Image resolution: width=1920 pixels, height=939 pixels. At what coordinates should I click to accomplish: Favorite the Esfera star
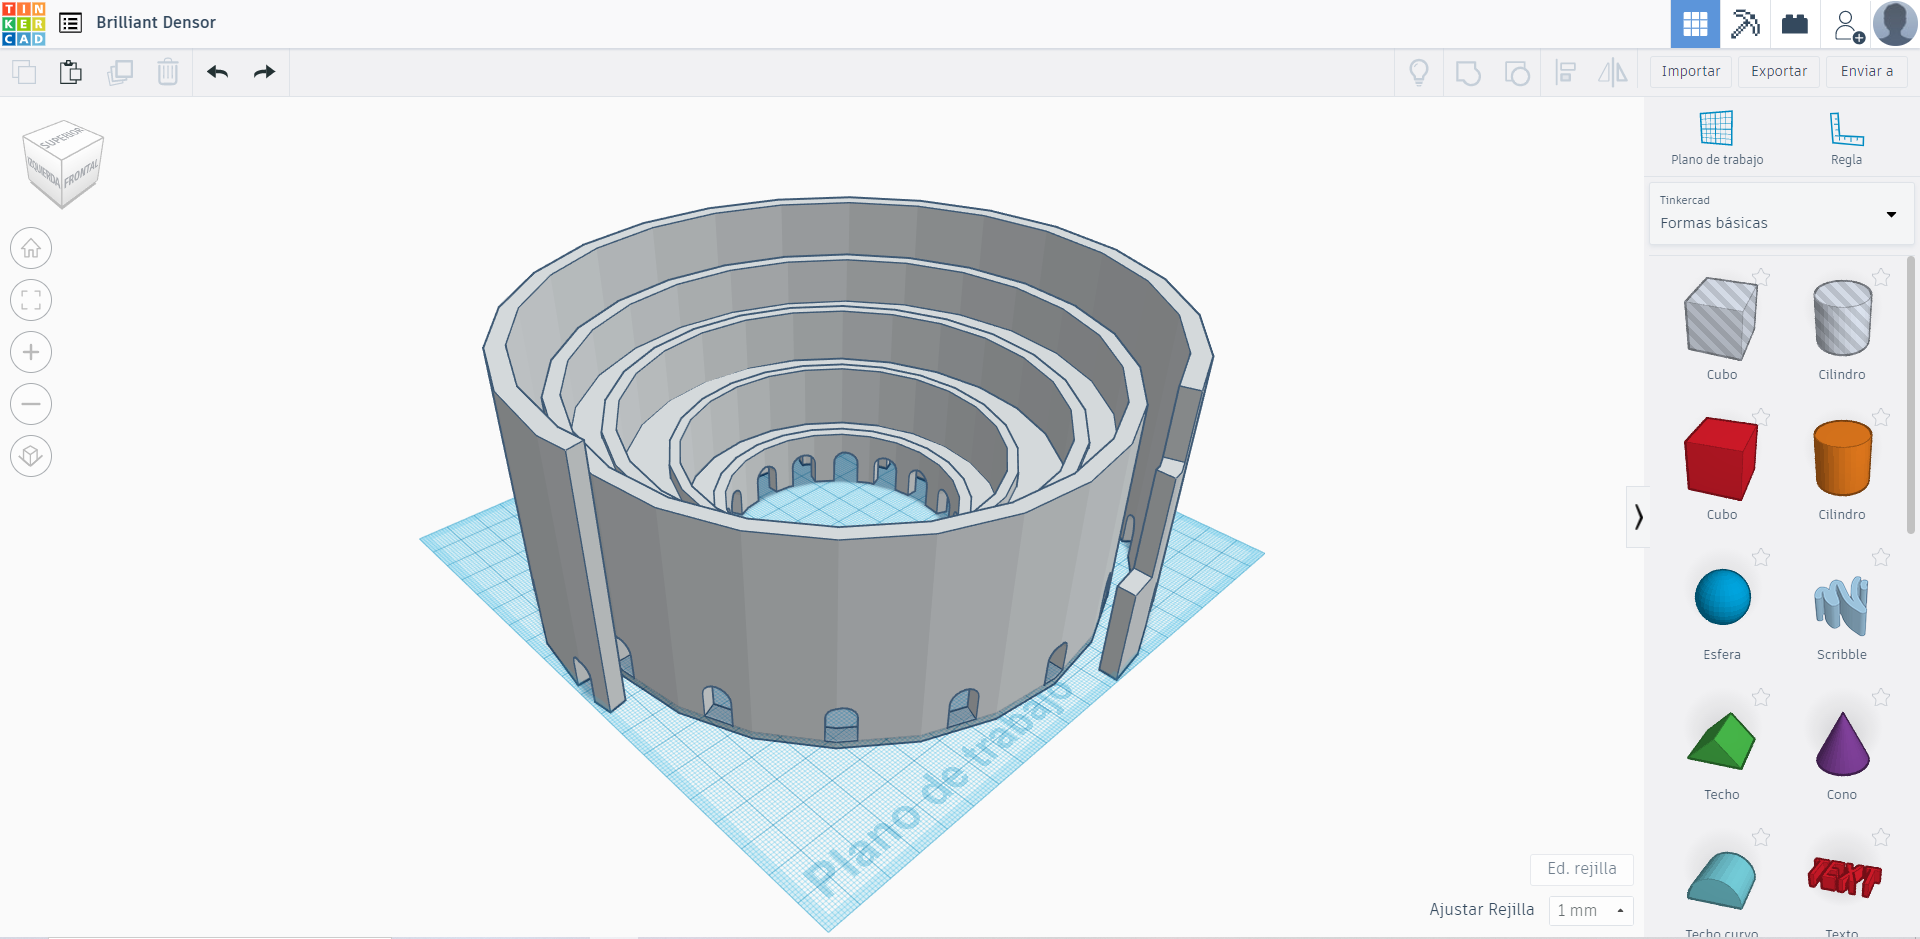pos(1761,557)
